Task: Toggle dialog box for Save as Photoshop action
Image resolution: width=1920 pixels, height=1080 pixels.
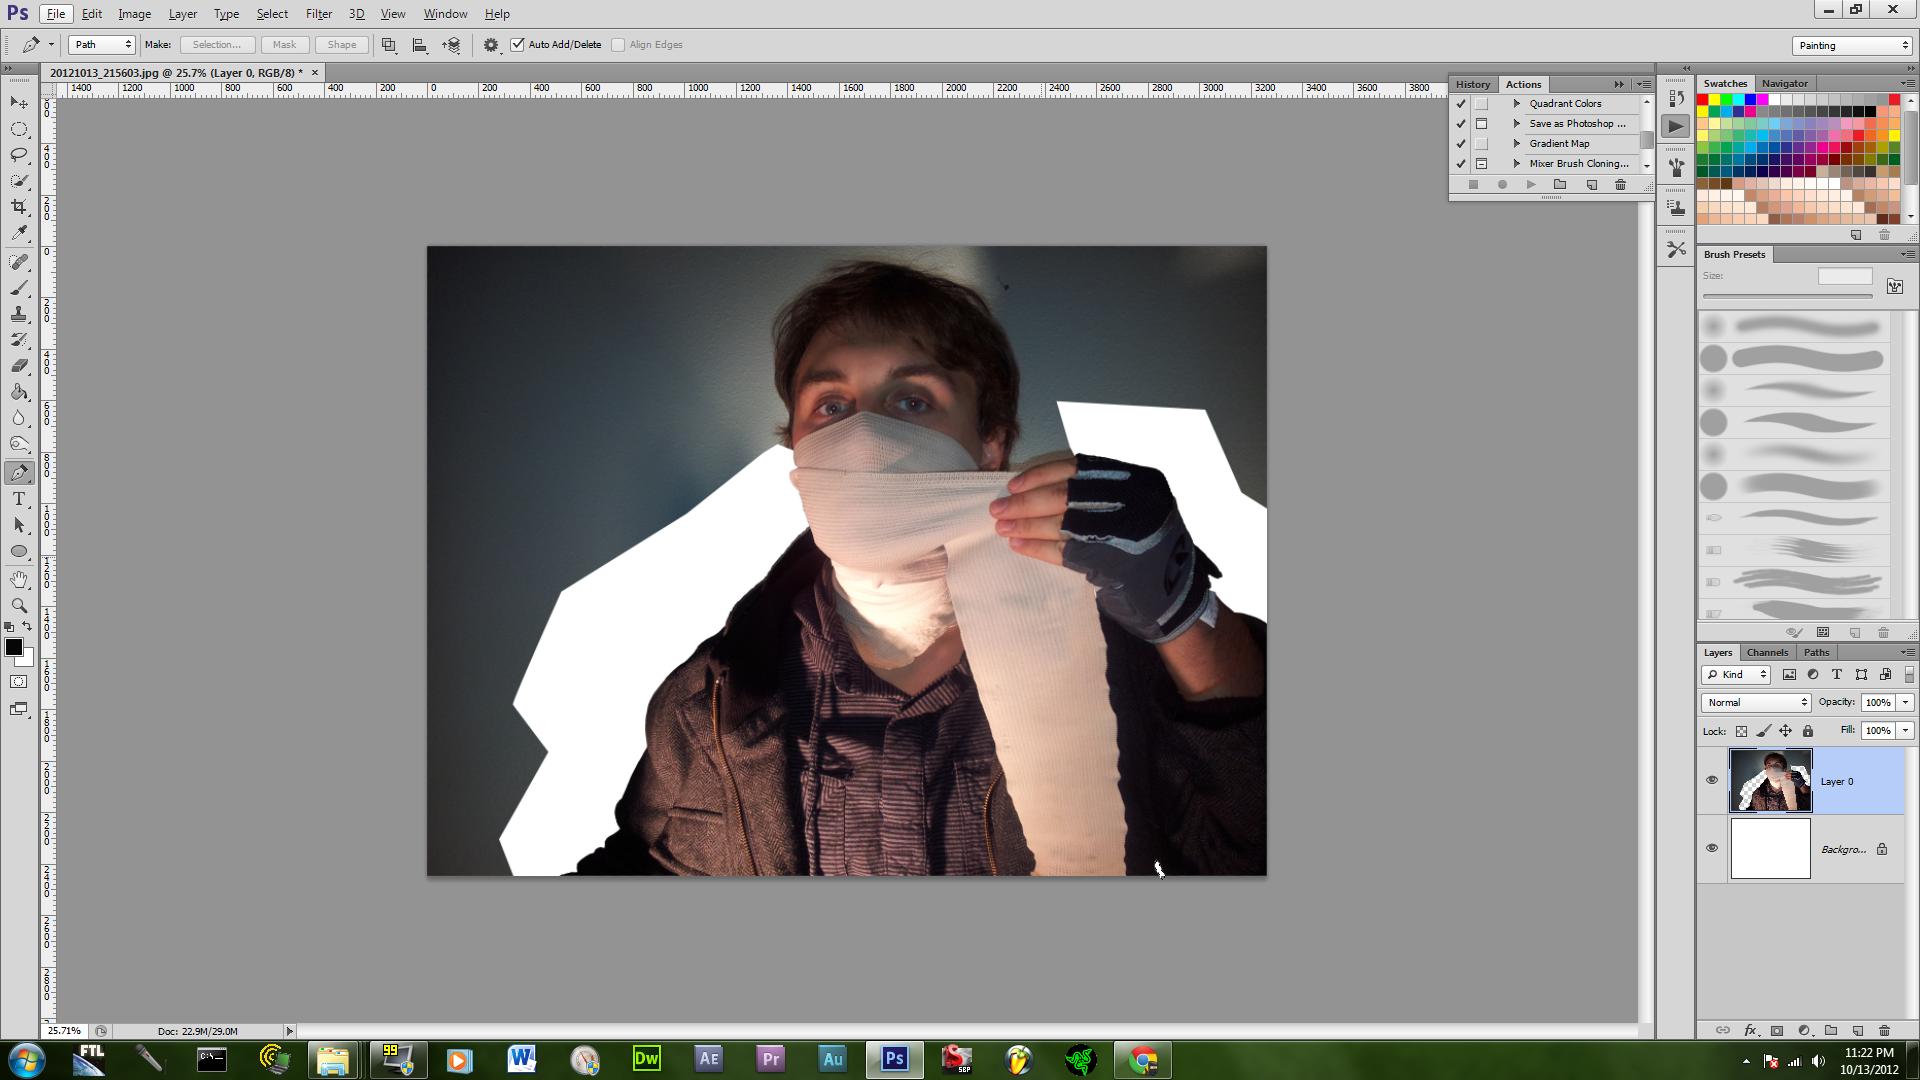Action: coord(1482,124)
